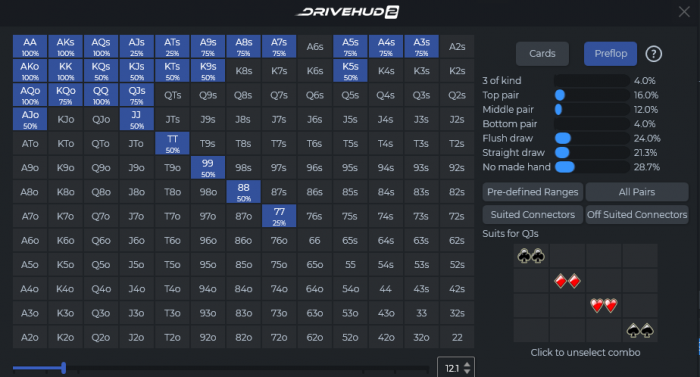
Task: Unselect the hearts suit combo for QJs
Action: [x=604, y=306]
